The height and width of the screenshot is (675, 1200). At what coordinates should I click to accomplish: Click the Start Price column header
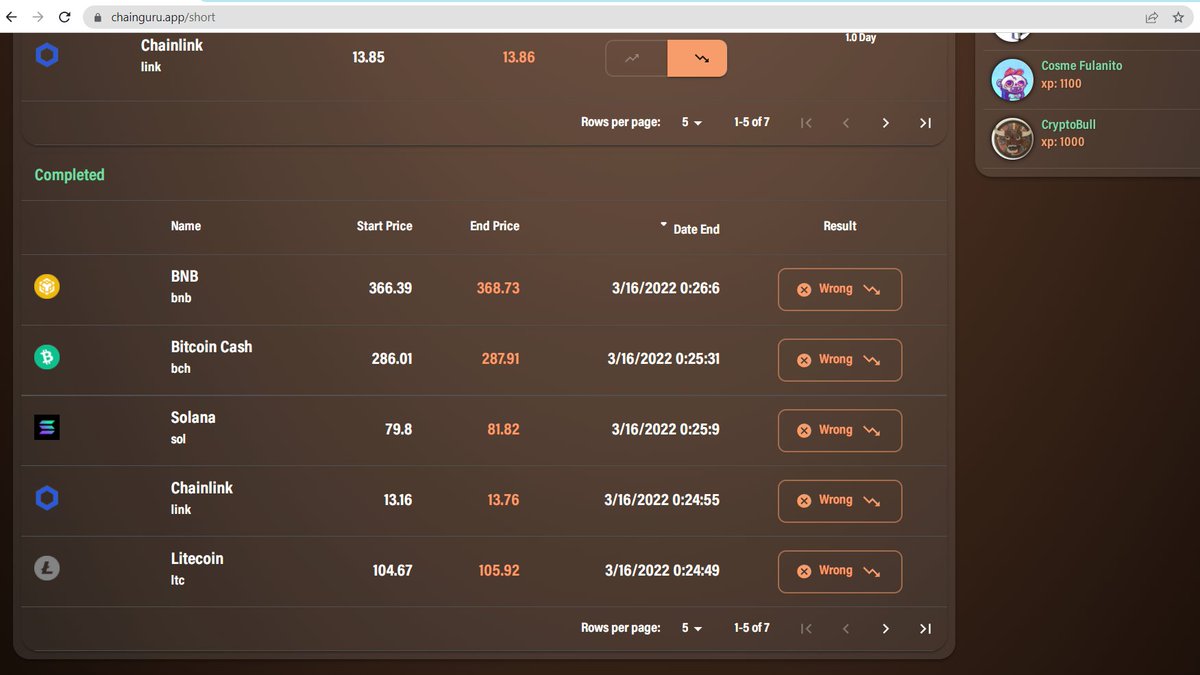tap(384, 226)
